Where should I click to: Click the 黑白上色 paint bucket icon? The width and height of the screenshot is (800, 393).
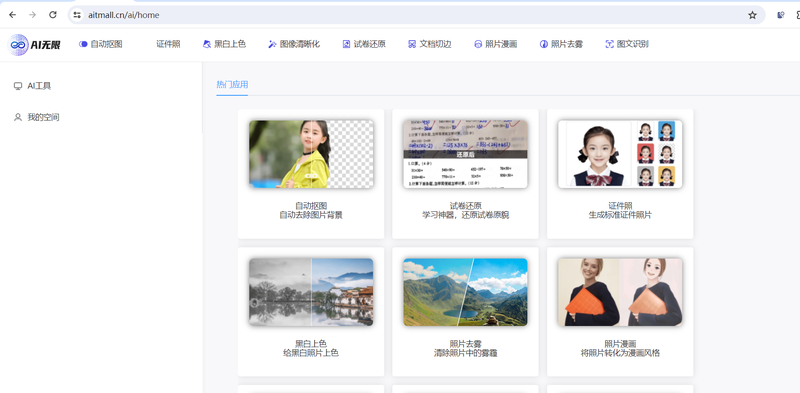[207, 44]
